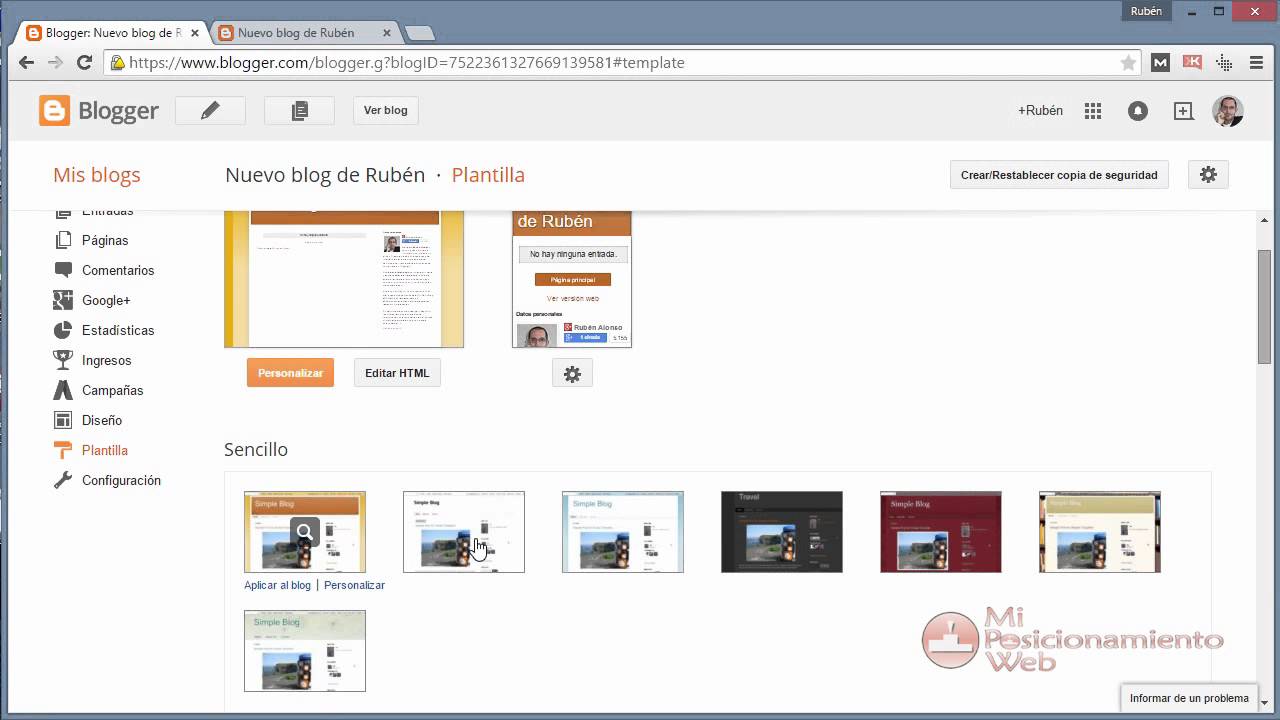
Task: Select the Entradas sidebar icon
Action: 62,210
